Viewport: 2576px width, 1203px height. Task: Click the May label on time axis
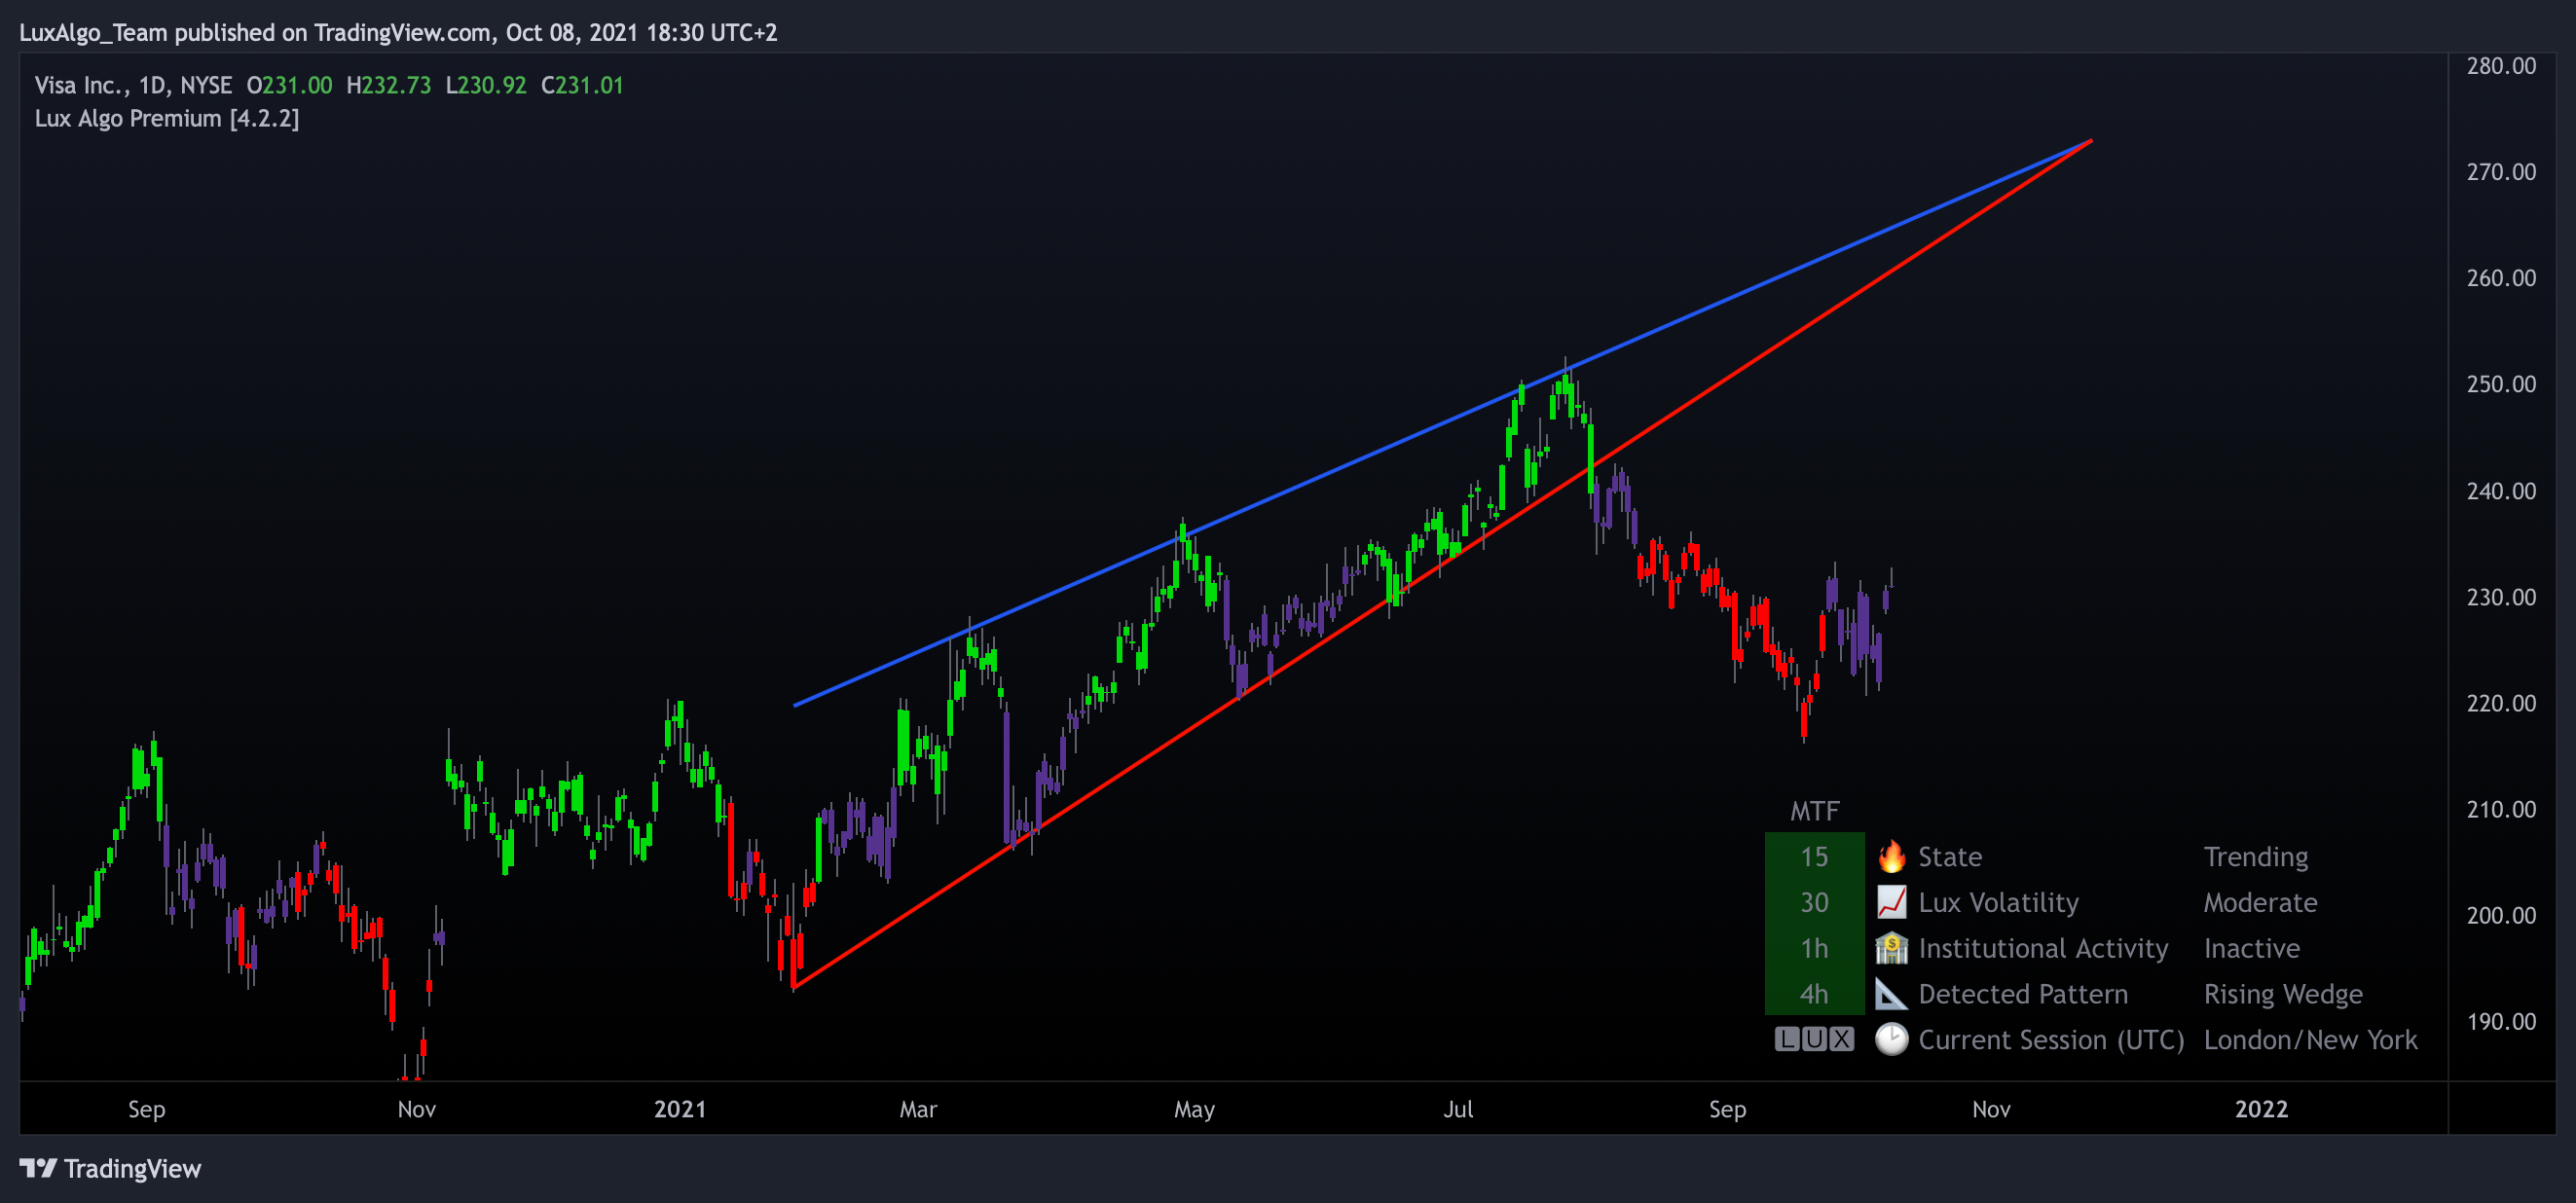(x=1194, y=1109)
